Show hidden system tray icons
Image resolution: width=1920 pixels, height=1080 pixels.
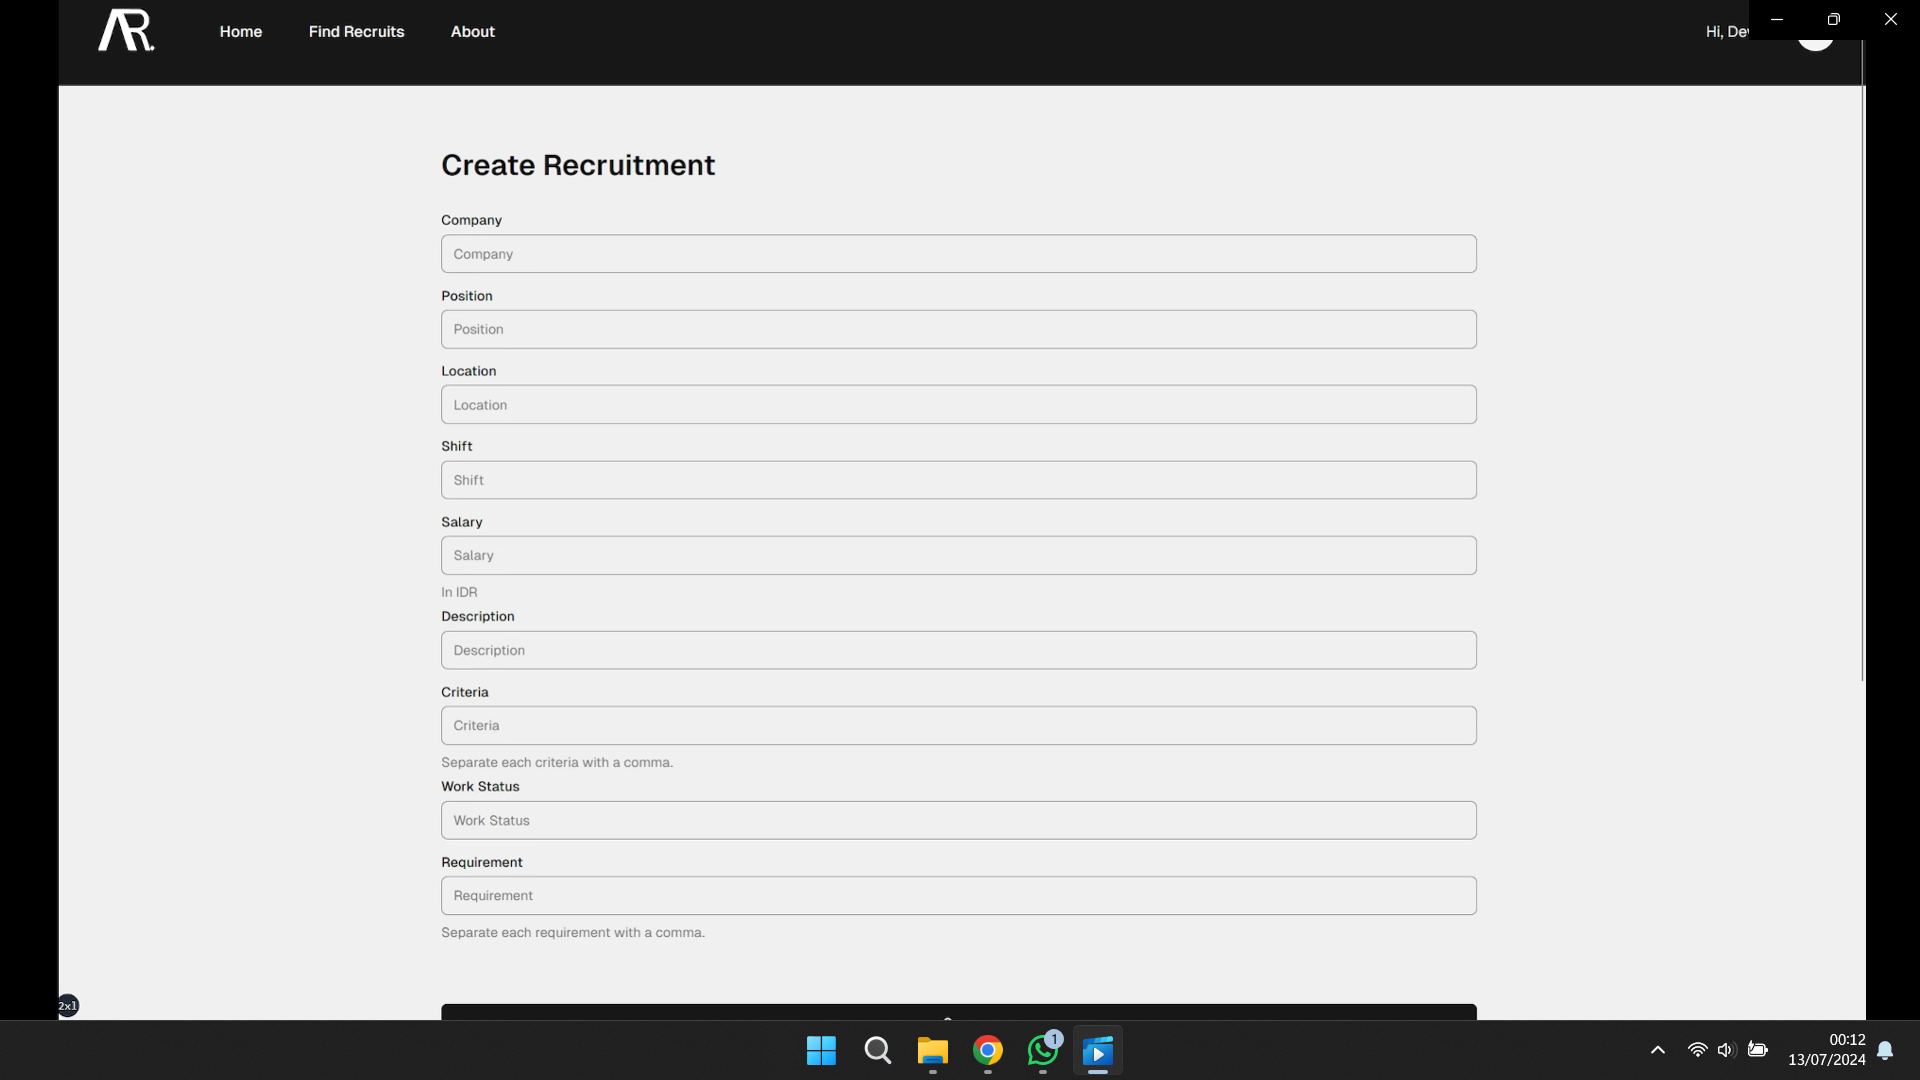pos(1657,1050)
